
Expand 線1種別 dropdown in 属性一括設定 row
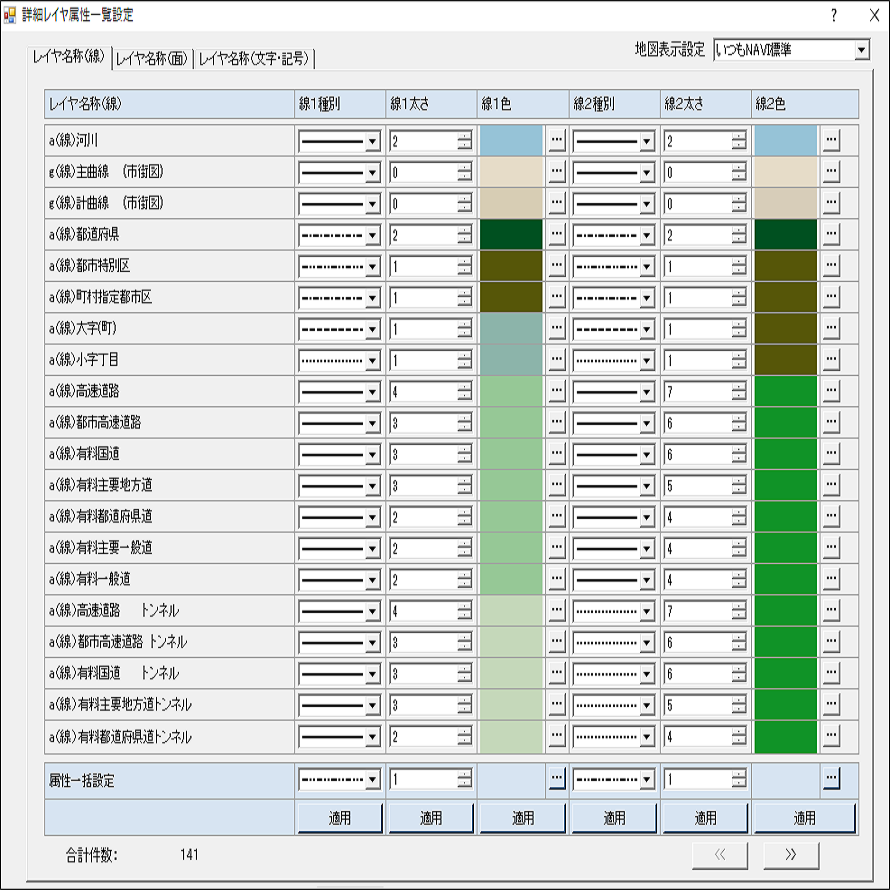373,779
